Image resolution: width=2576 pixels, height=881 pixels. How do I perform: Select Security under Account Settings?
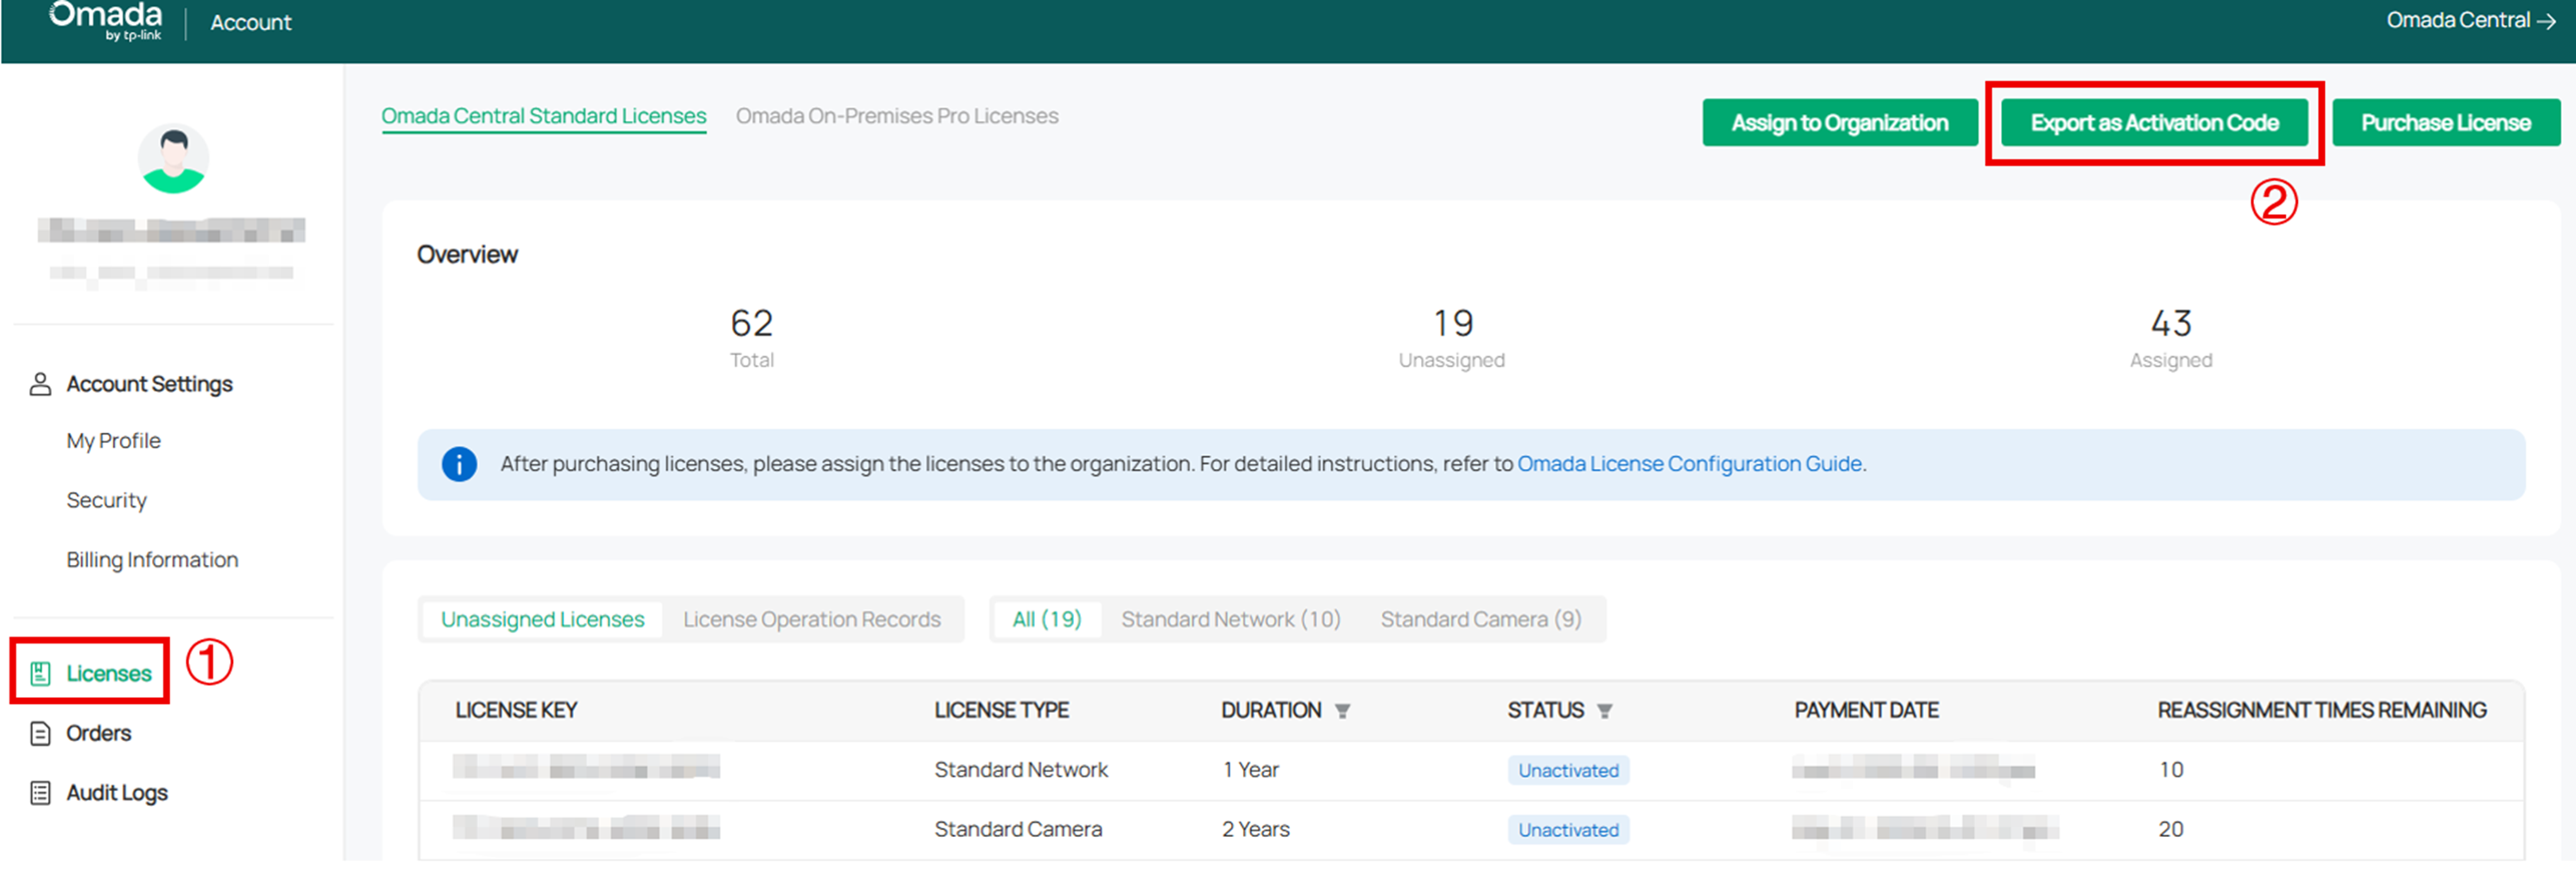click(106, 500)
